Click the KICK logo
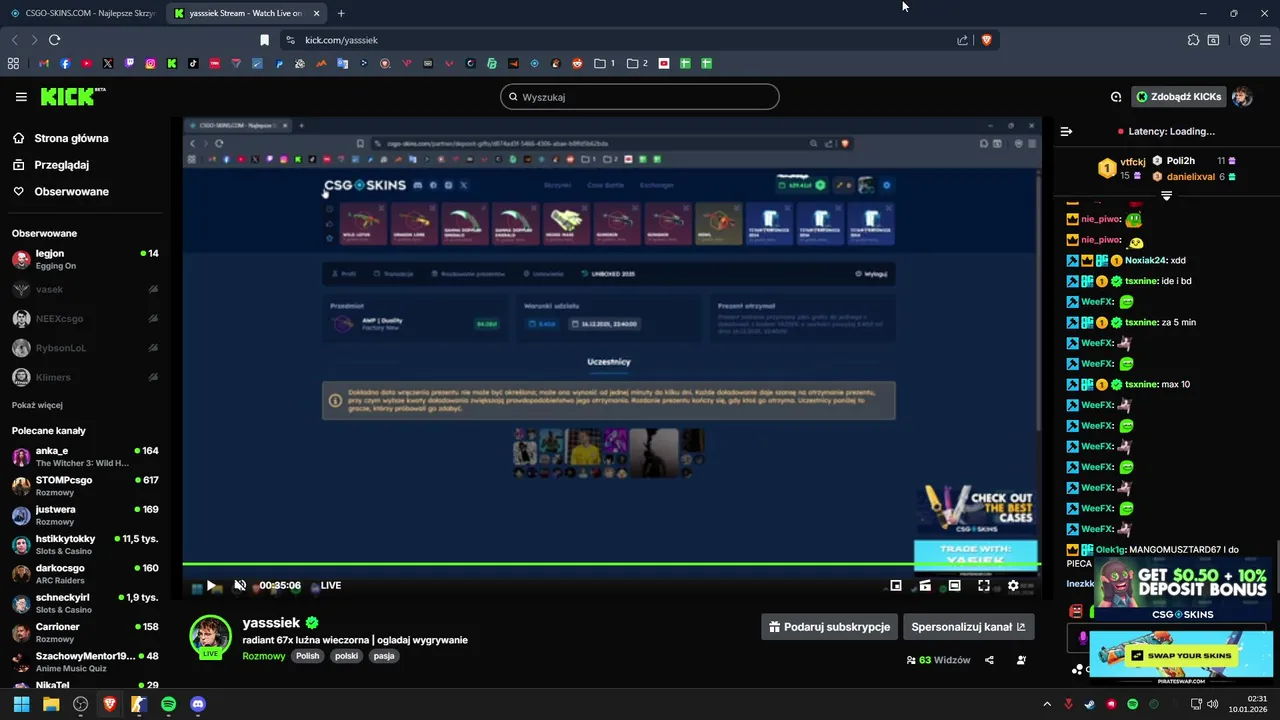This screenshot has width=1280, height=720. (72, 97)
